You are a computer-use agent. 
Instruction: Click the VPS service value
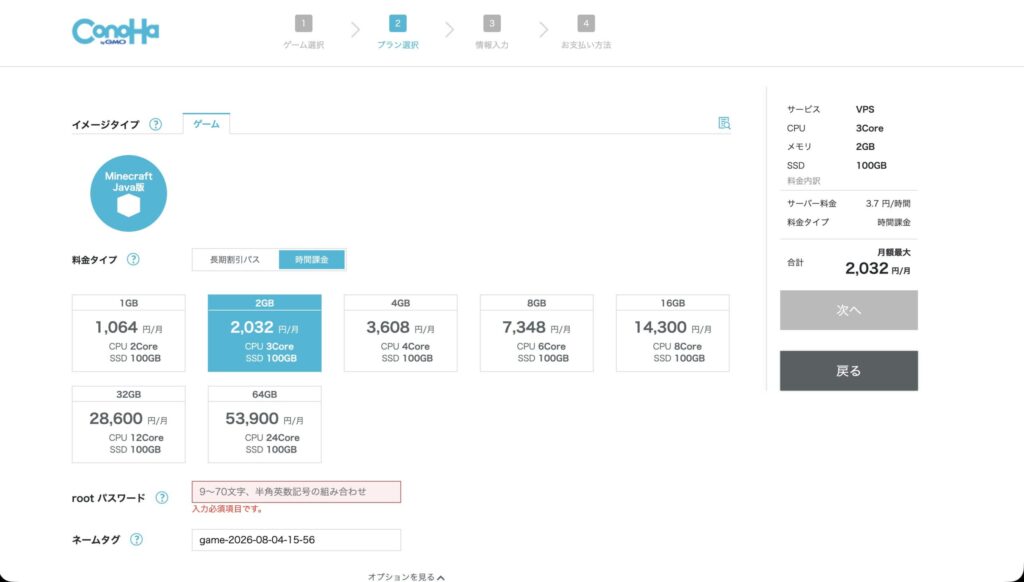pyautogui.click(x=865, y=109)
